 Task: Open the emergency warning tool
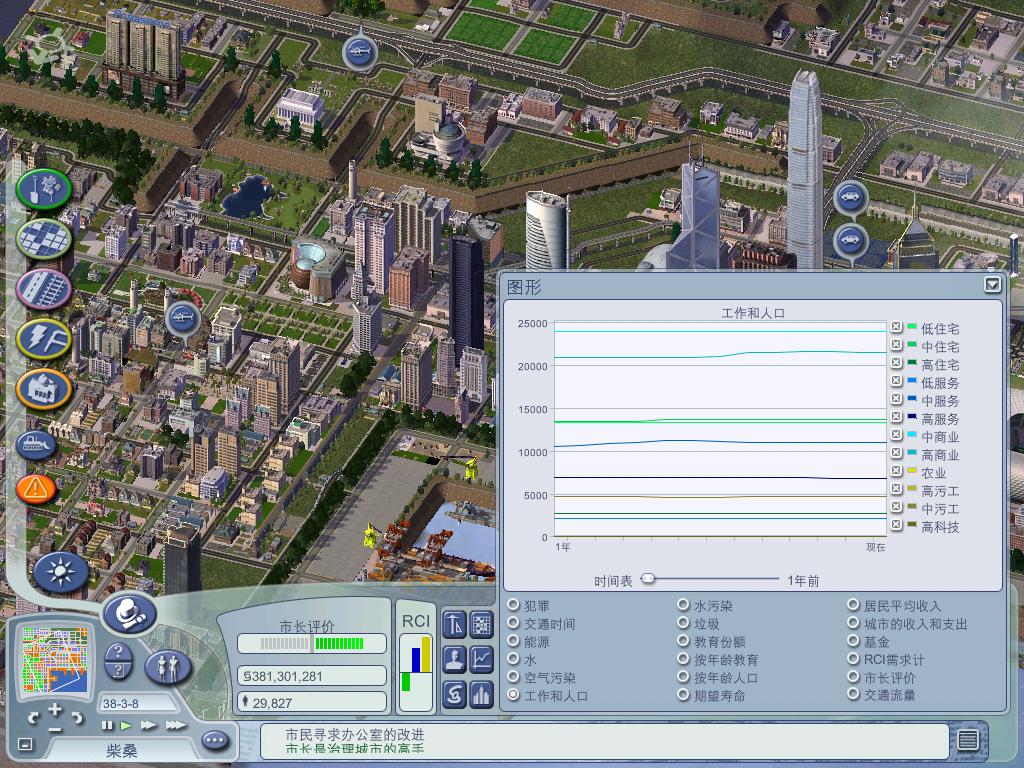coord(35,487)
